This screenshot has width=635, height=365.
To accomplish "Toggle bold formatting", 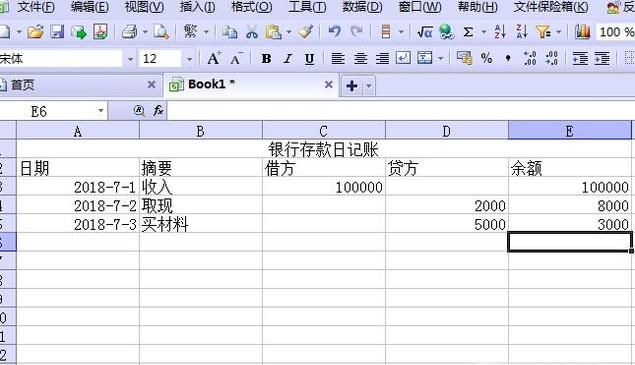I will 266,59.
